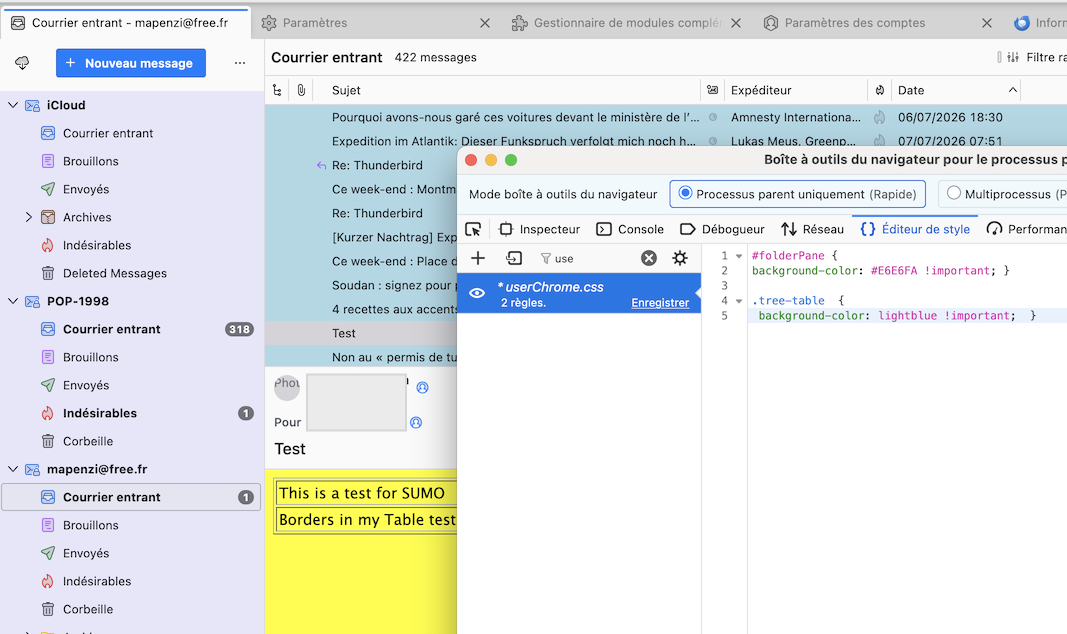This screenshot has width=1067, height=634.
Task: Open the folder pane options ellipsis menu
Action: 240,63
